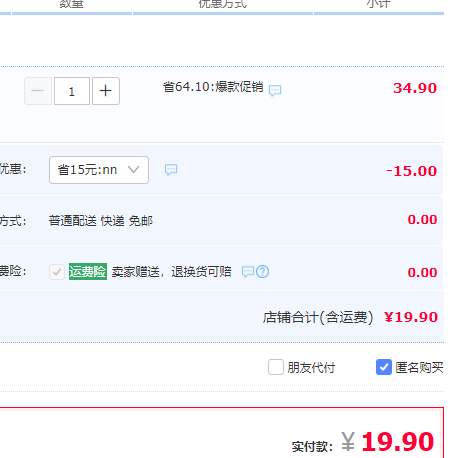Click the plus quantity increase button
The width and height of the screenshot is (451, 458).
tap(106, 91)
